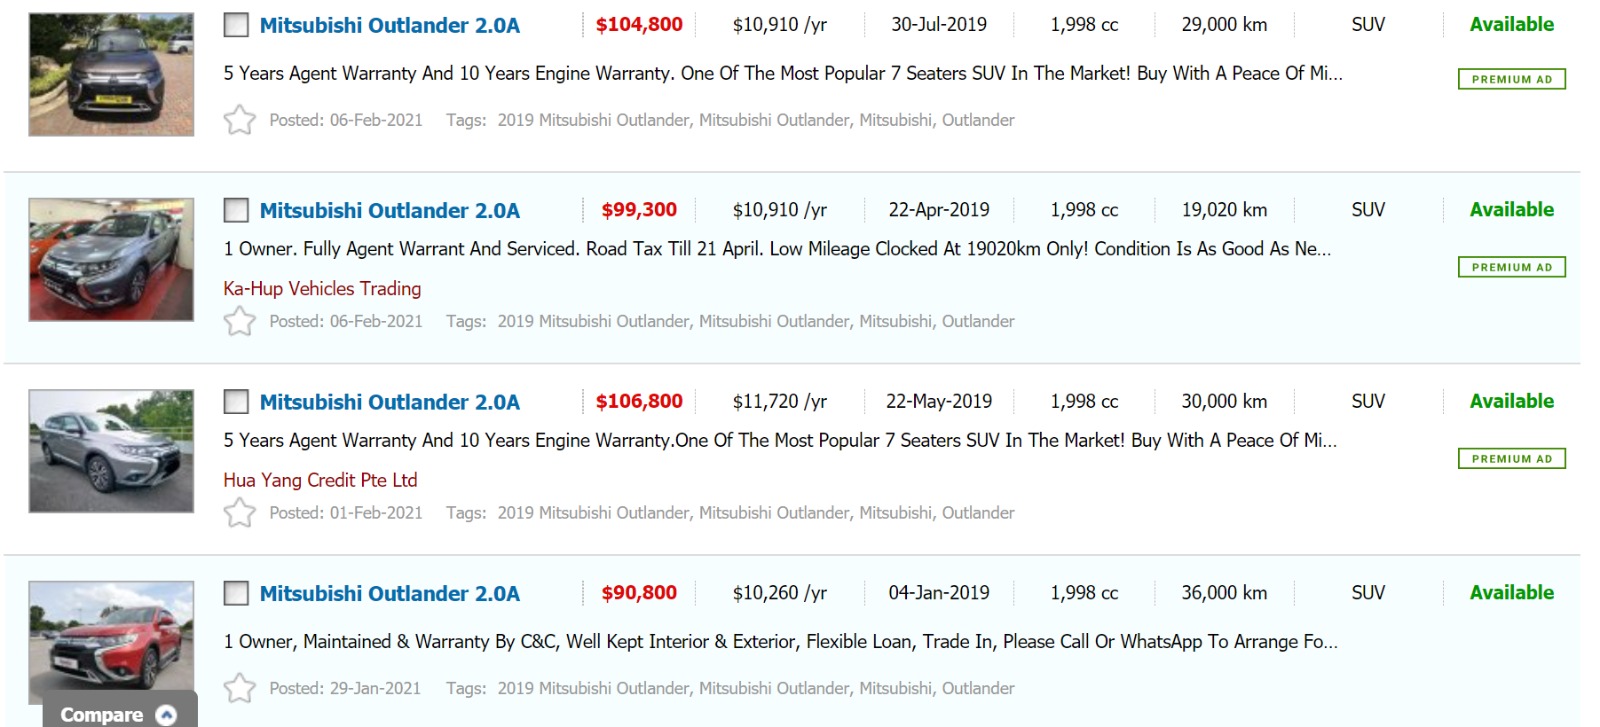Expand the Compare panel arrow icon
1600x727 pixels.
[x=167, y=715]
